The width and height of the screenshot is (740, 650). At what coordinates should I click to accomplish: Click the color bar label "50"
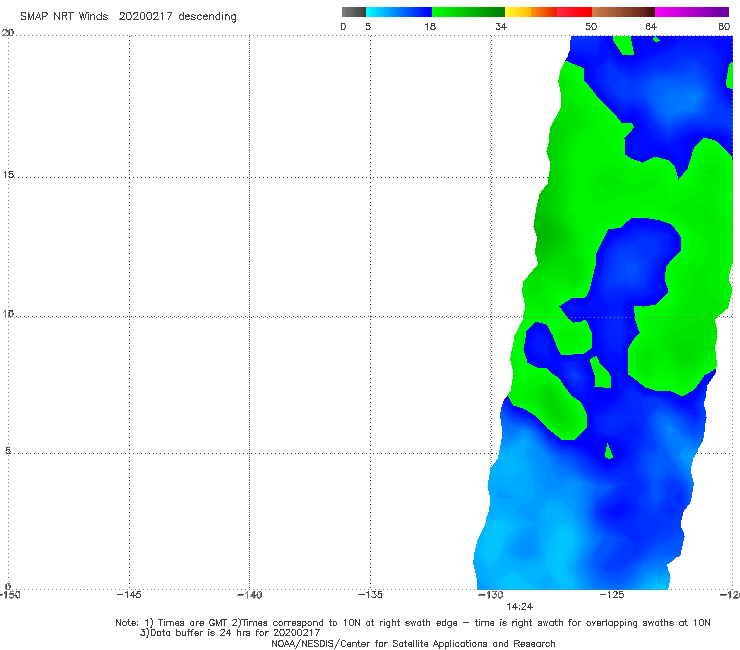coord(591,26)
